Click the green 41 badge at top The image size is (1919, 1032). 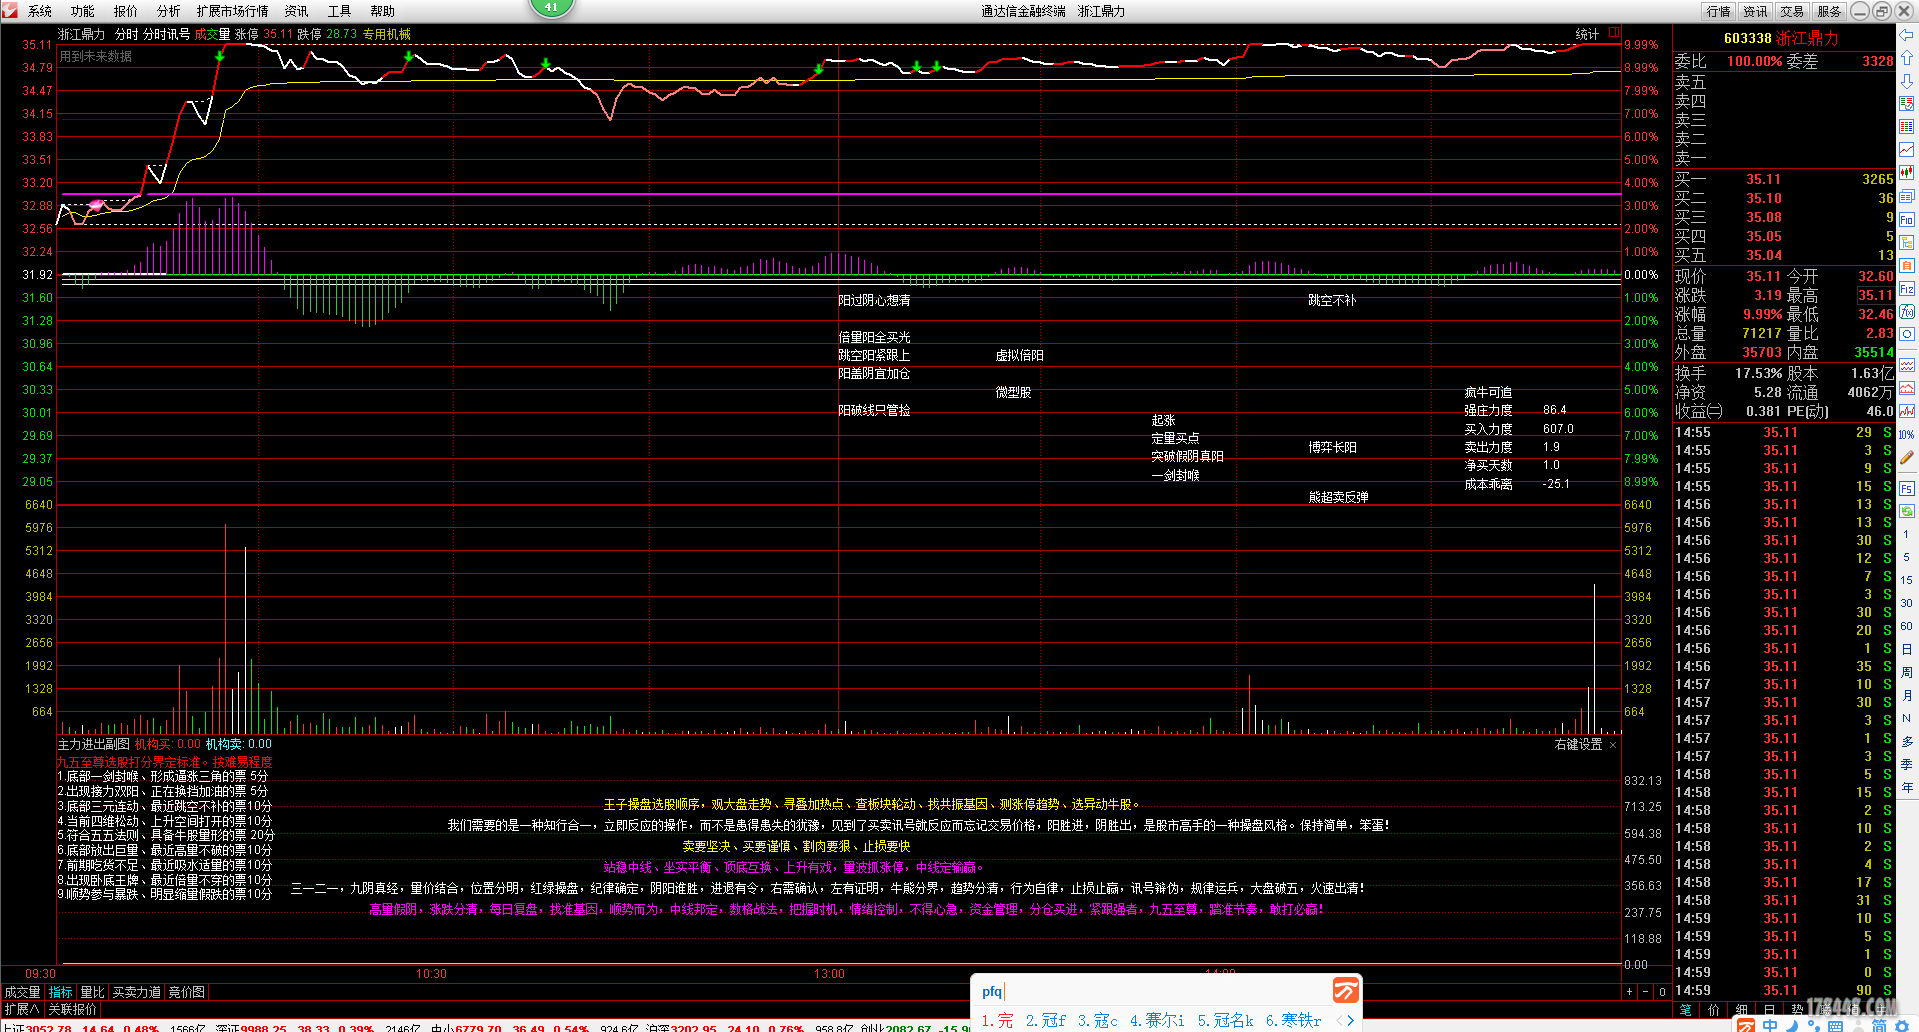(551, 7)
